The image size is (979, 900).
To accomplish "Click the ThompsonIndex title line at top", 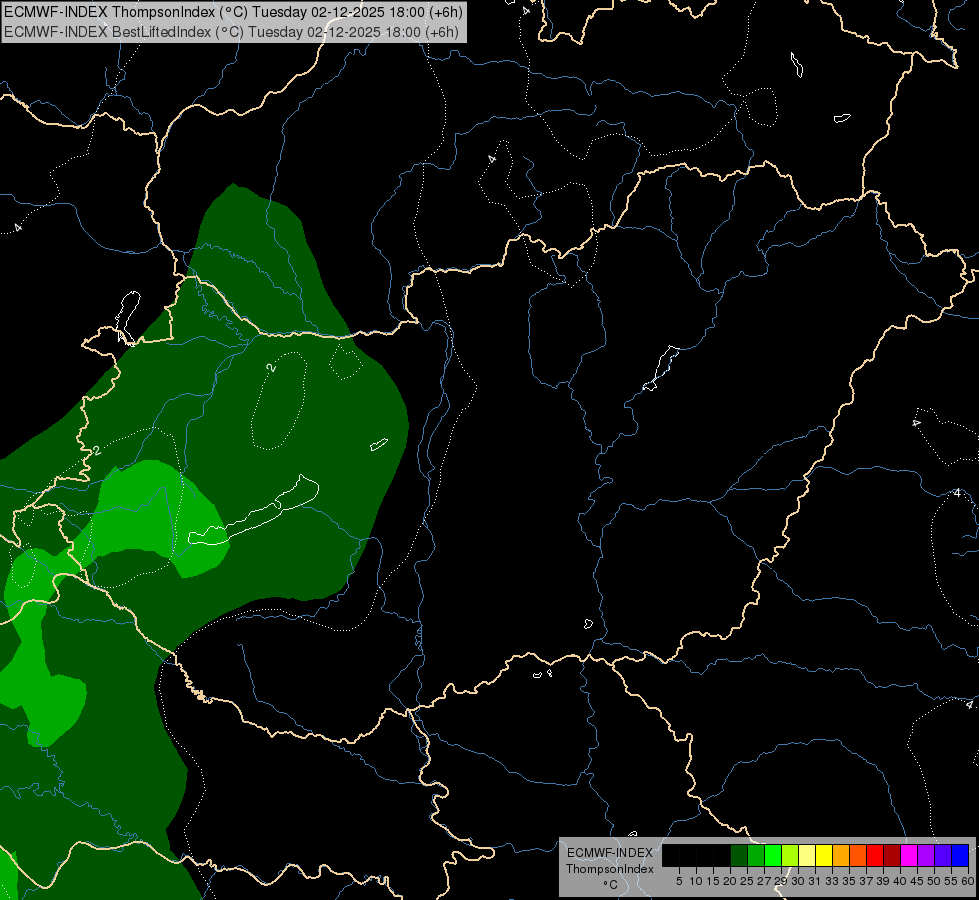I will pos(234,12).
